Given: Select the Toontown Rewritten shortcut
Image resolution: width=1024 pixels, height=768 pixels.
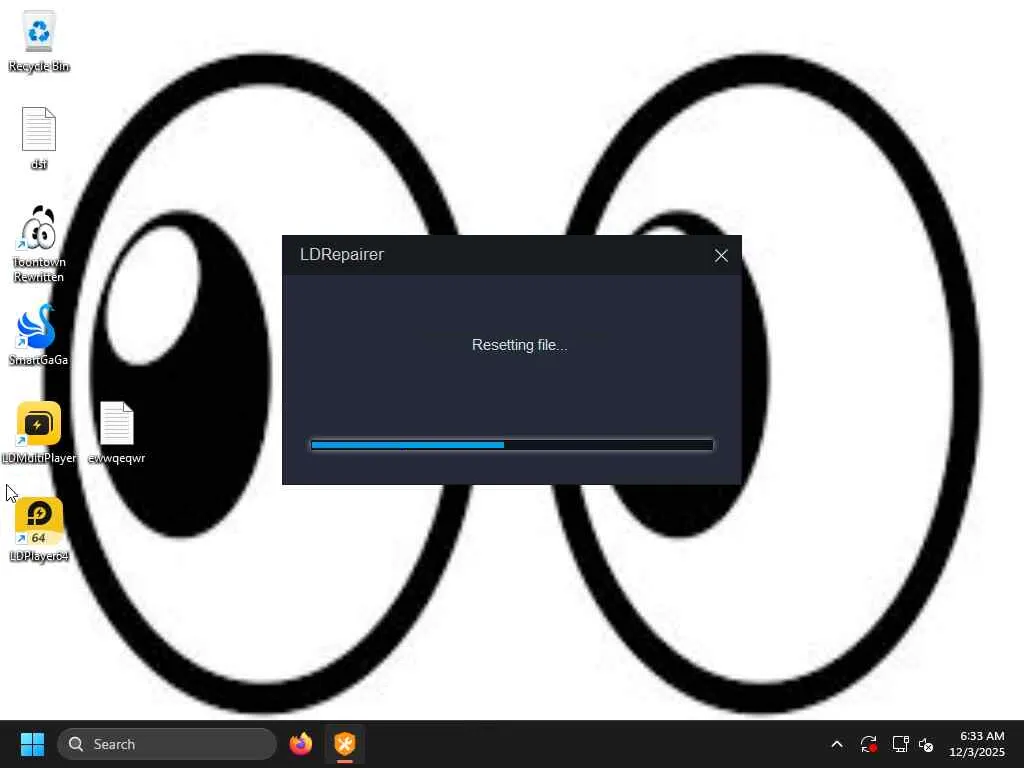Looking at the screenshot, I should tap(39, 244).
